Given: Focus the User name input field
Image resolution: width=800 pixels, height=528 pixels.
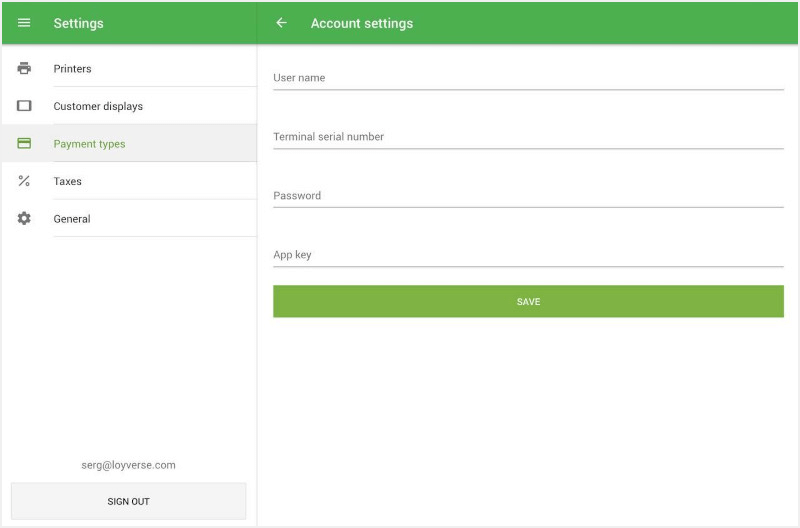Looking at the screenshot, I should [528, 78].
